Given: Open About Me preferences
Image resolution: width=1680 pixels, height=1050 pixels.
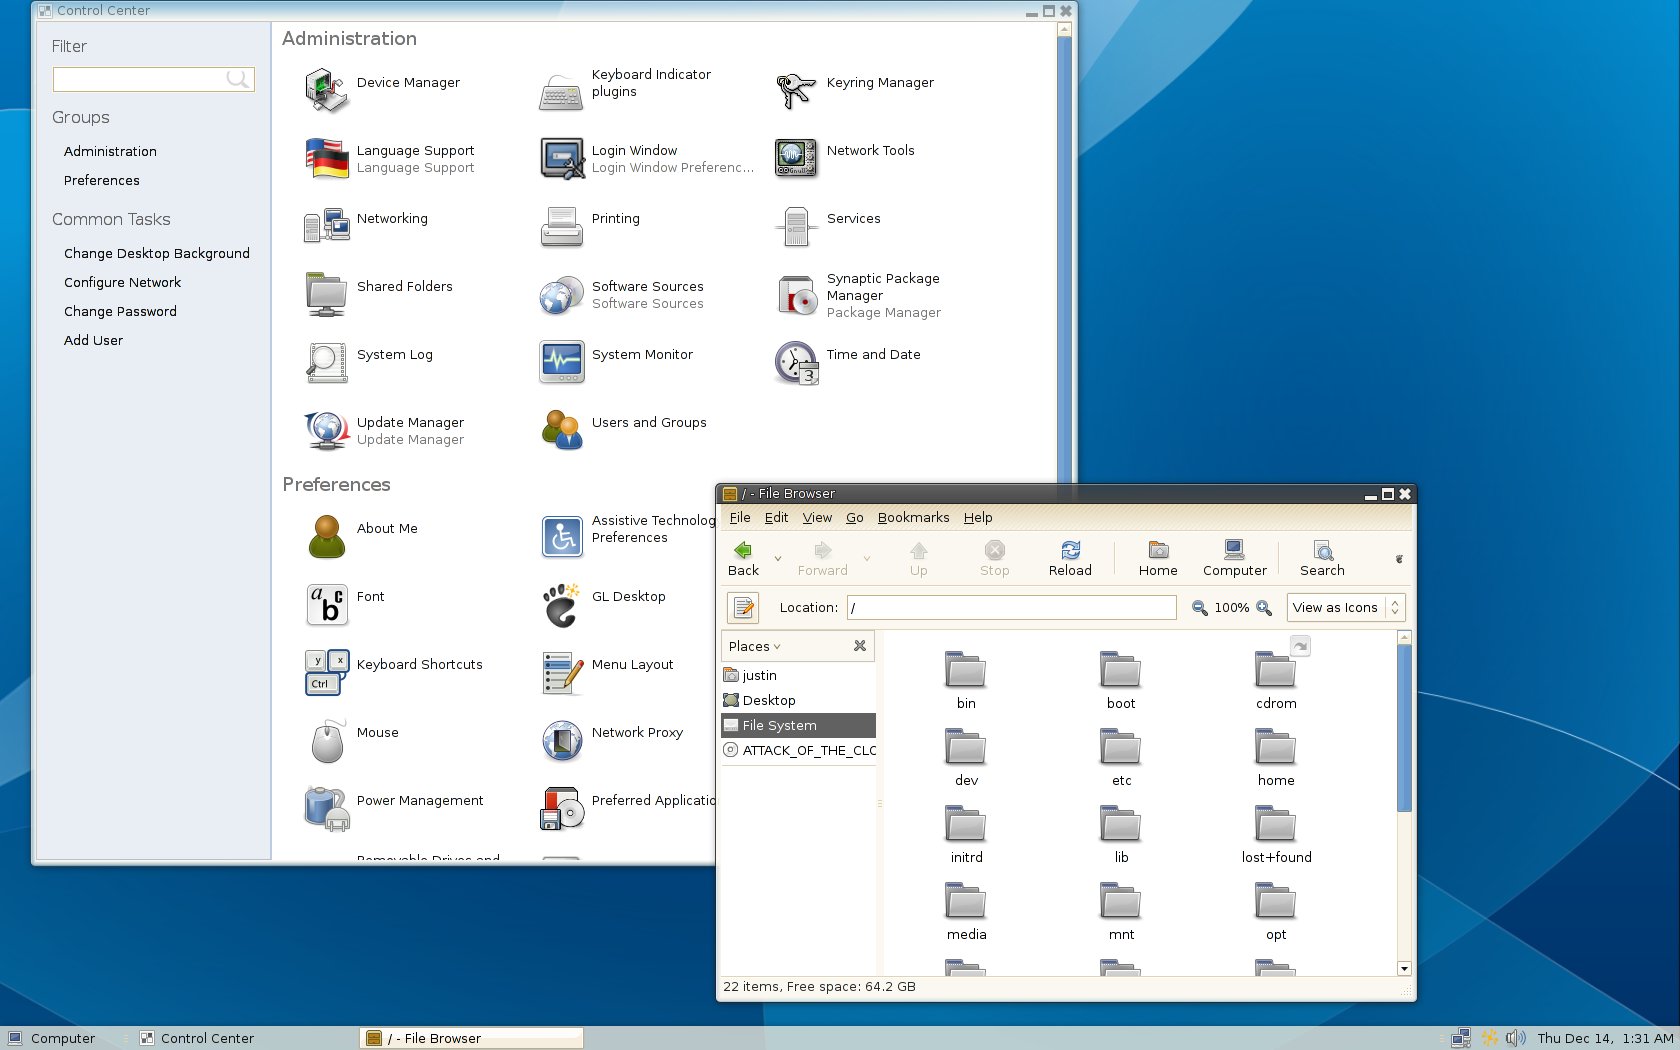Looking at the screenshot, I should point(362,535).
